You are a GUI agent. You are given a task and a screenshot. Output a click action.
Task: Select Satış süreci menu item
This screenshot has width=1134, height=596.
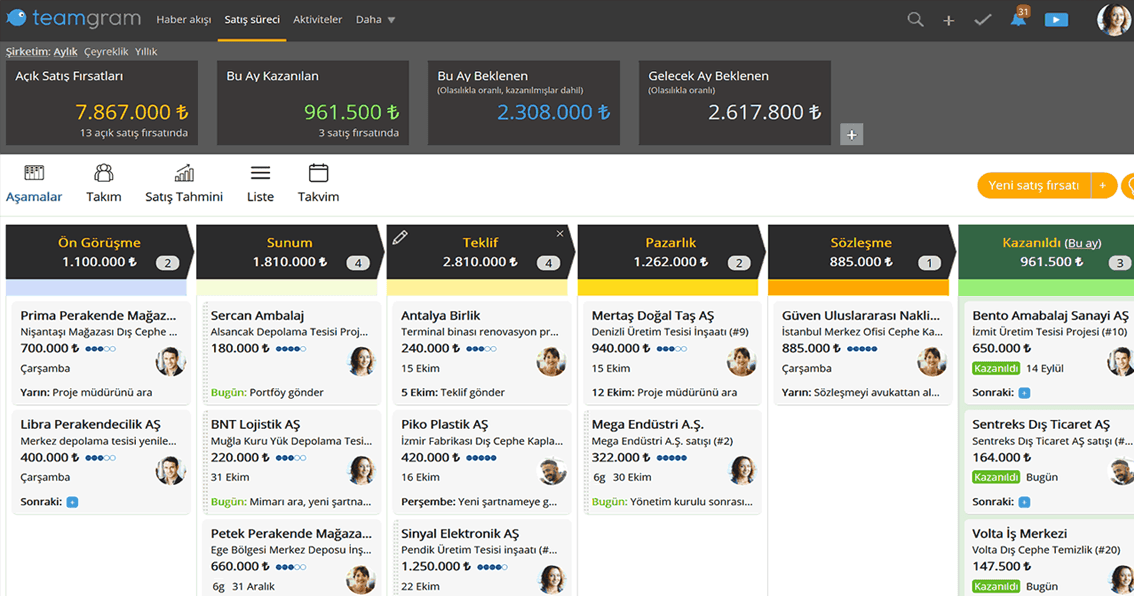pos(252,20)
